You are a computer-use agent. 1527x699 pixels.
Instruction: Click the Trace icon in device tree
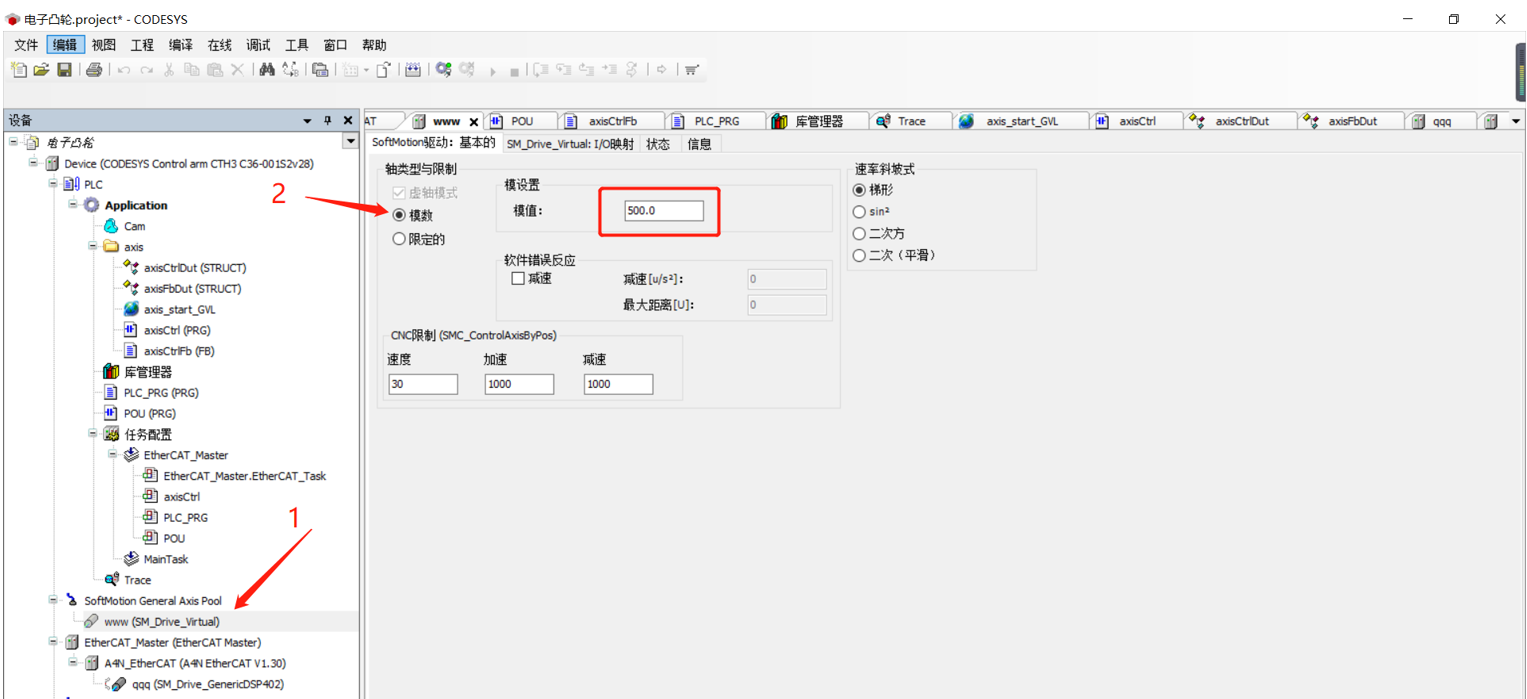click(111, 580)
